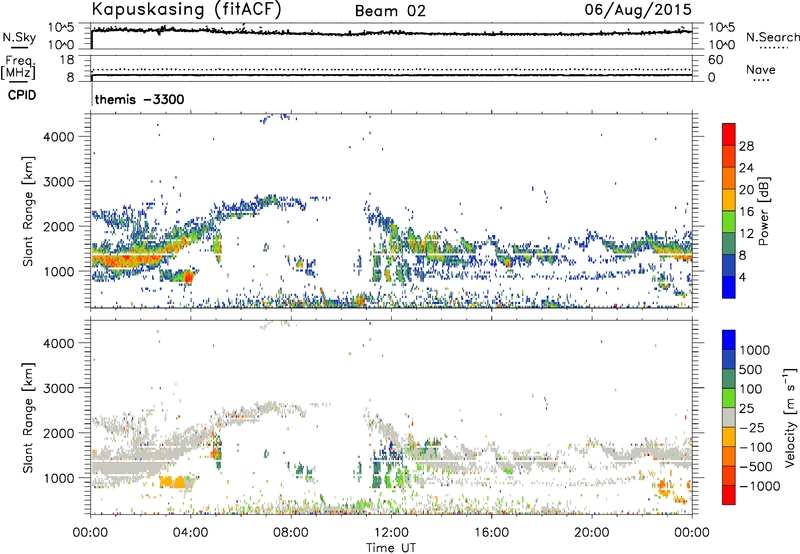Click the "16" label on Power colorbar
800x554 pixels.
pos(746,212)
